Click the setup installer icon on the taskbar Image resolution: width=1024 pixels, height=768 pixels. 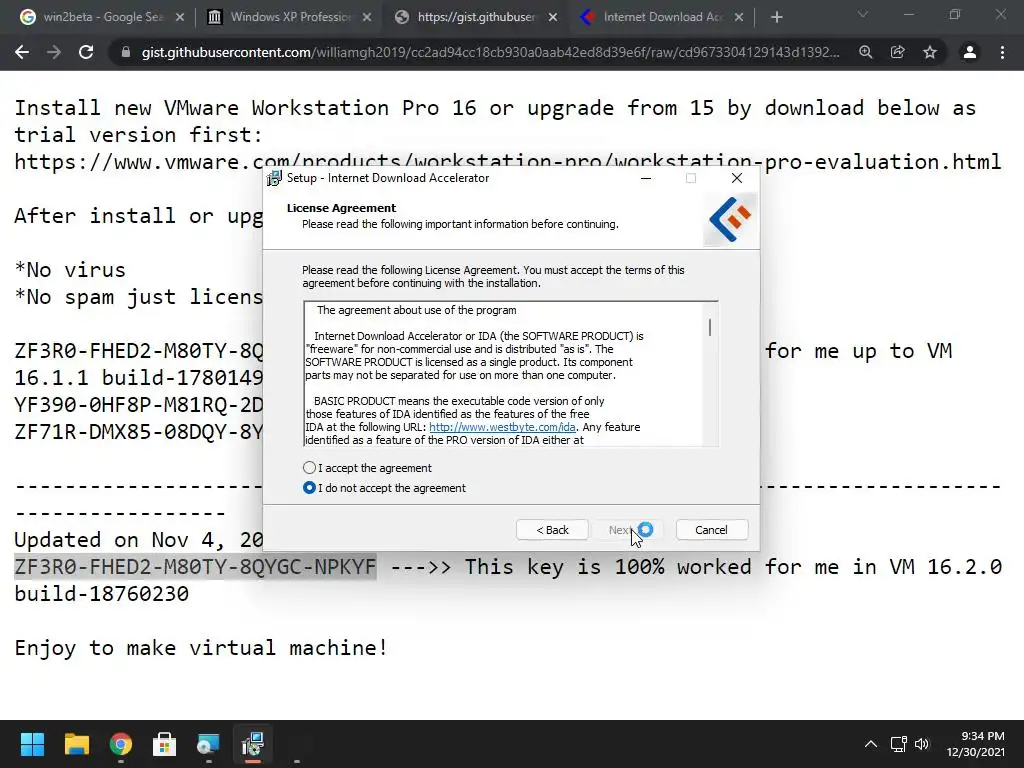click(x=253, y=744)
